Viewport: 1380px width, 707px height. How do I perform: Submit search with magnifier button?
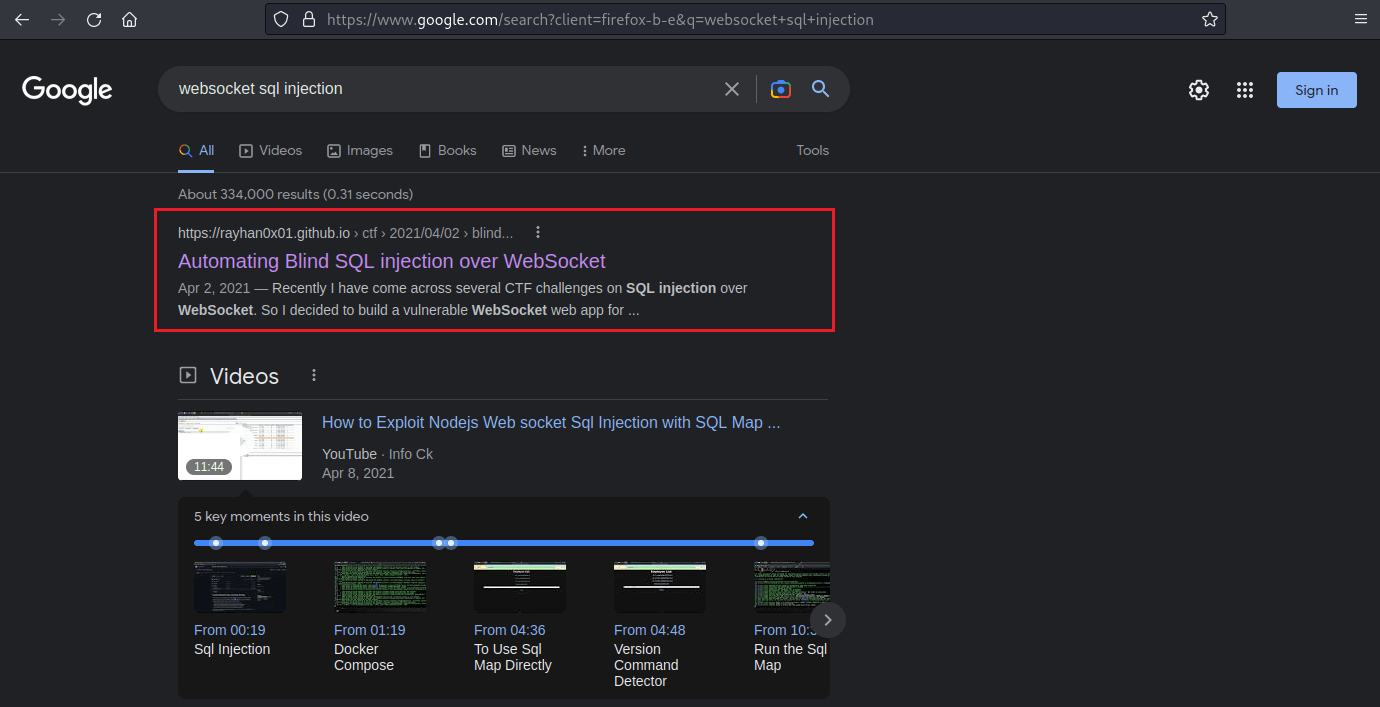point(821,89)
